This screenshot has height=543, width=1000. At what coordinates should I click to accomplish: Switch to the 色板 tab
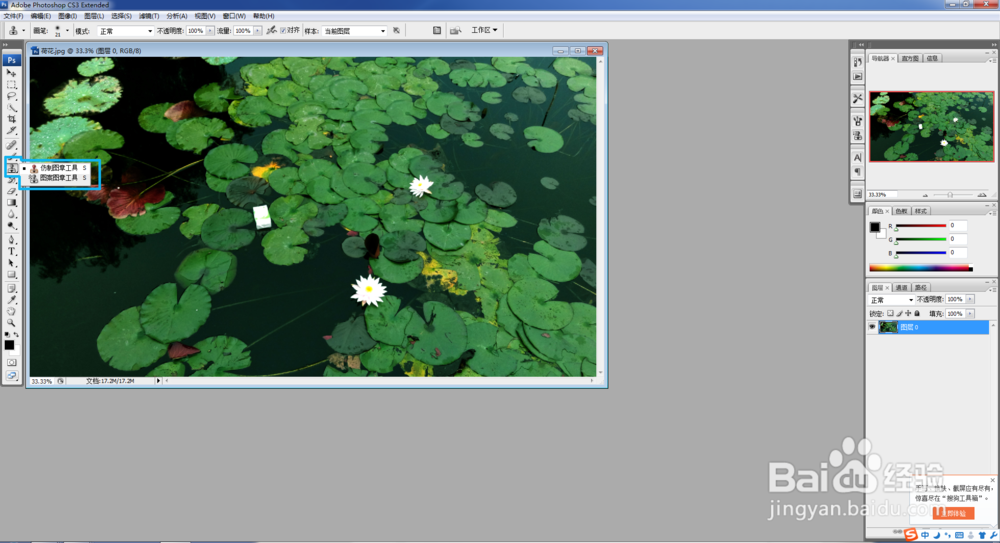pos(901,211)
